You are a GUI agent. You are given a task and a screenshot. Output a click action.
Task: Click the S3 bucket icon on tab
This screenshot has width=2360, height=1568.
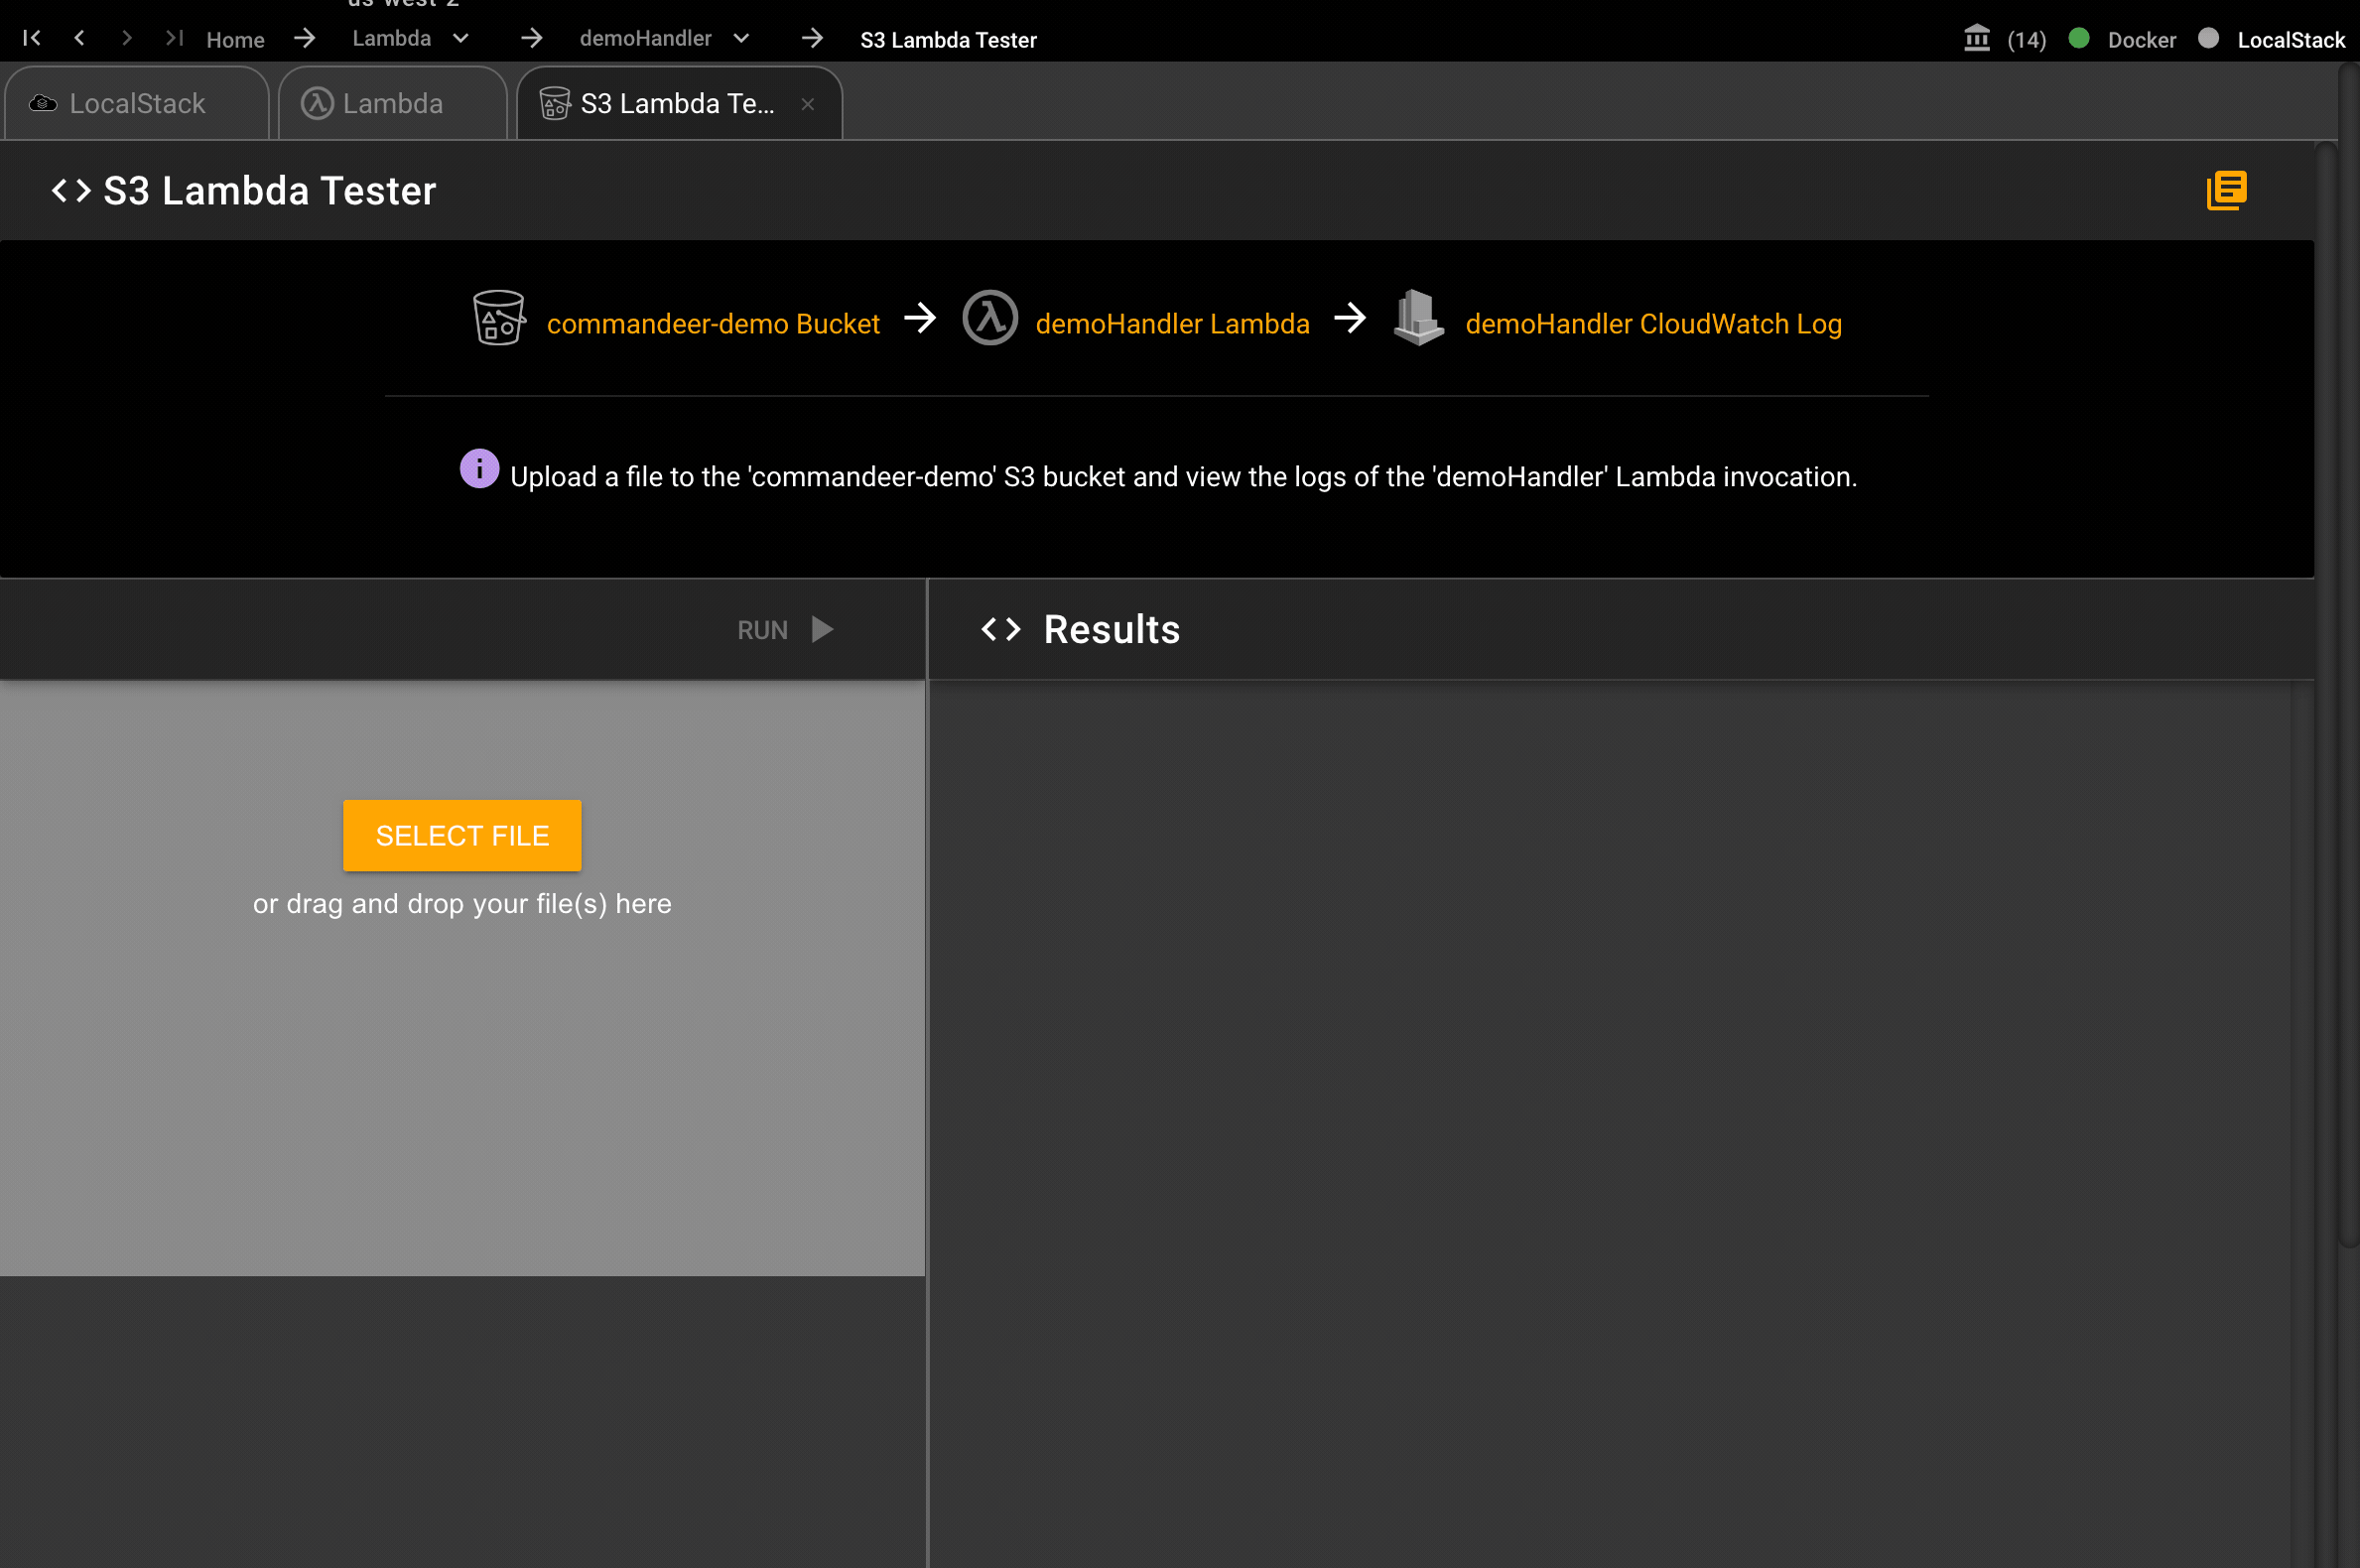(x=555, y=103)
